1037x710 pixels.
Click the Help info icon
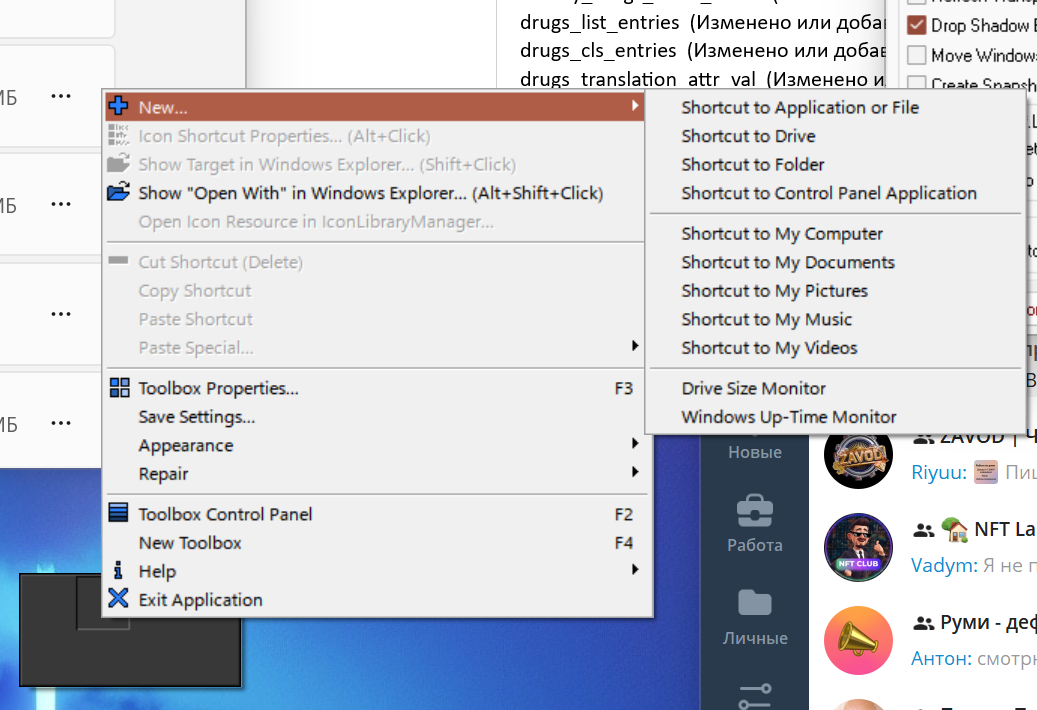(119, 571)
